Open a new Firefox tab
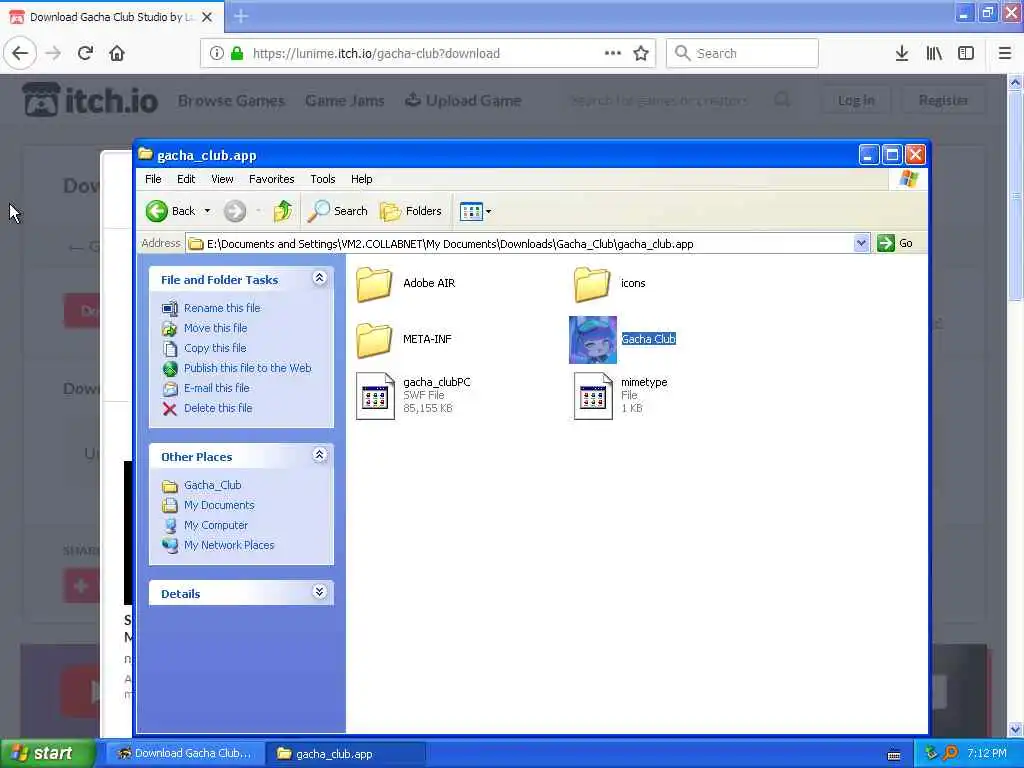The width and height of the screenshot is (1024, 768). tap(241, 16)
